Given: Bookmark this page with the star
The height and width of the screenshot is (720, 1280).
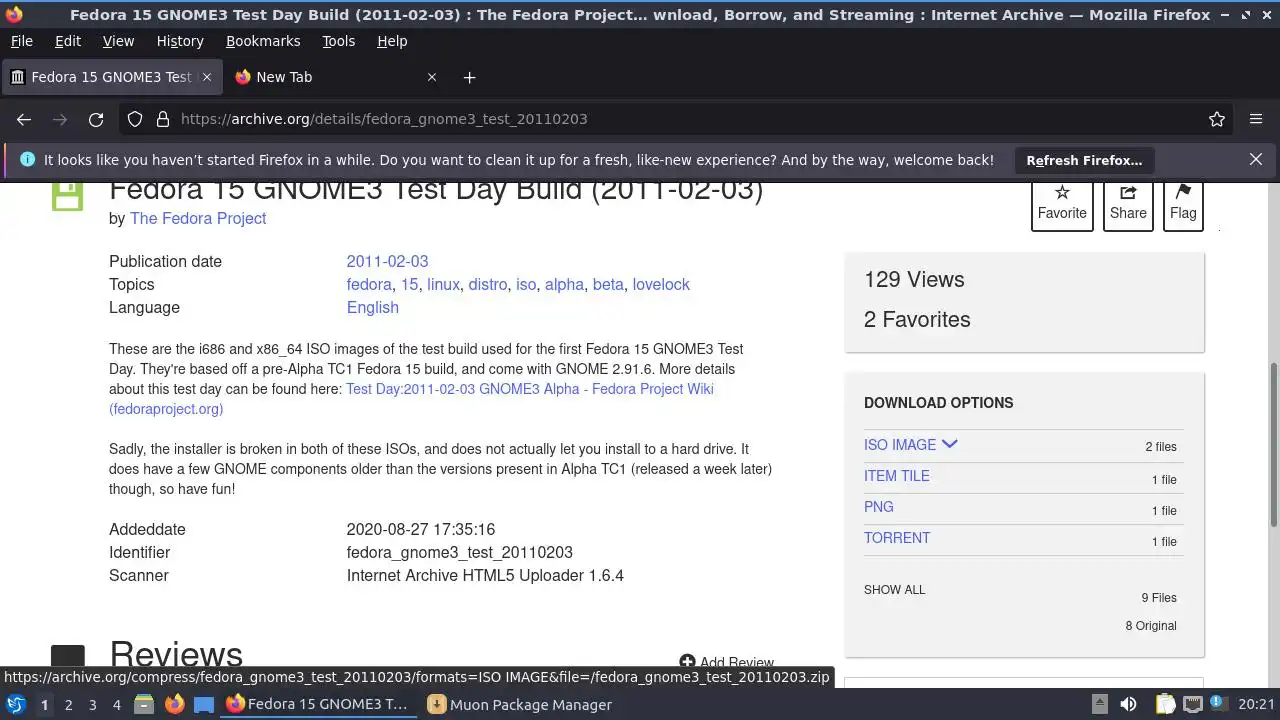Looking at the screenshot, I should 1217,119.
